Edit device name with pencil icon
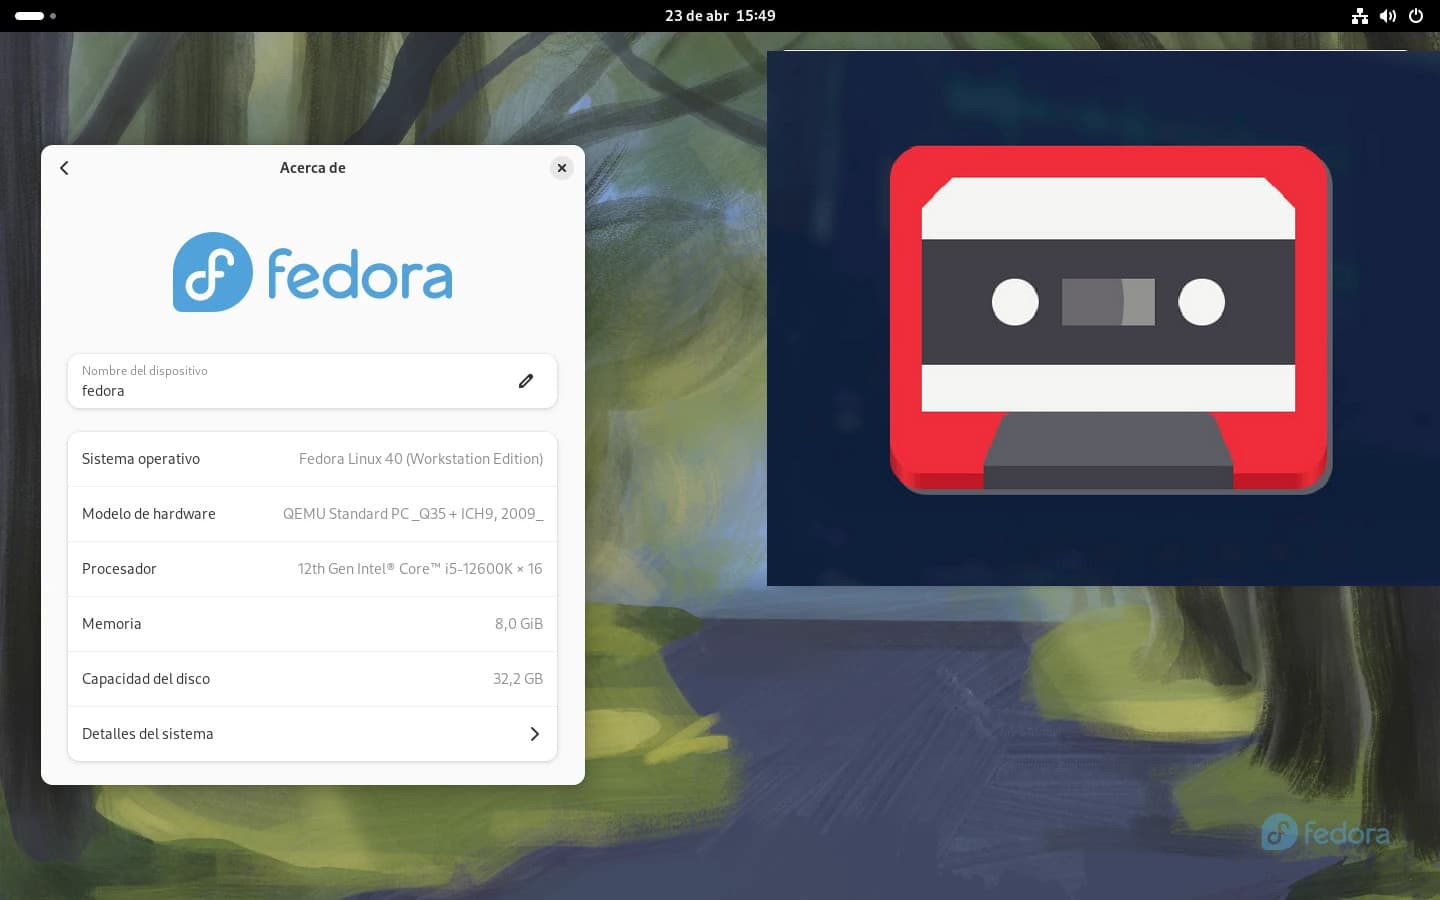This screenshot has height=900, width=1440. coord(526,381)
